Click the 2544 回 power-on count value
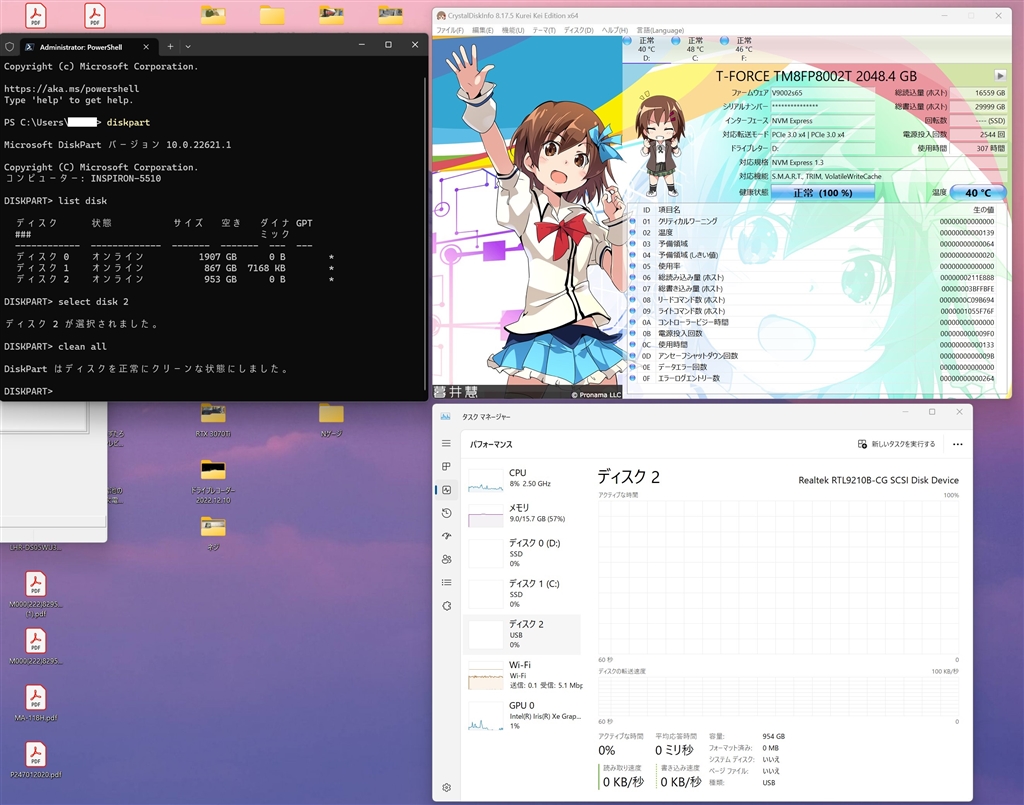The image size is (1024, 805). pos(978,134)
